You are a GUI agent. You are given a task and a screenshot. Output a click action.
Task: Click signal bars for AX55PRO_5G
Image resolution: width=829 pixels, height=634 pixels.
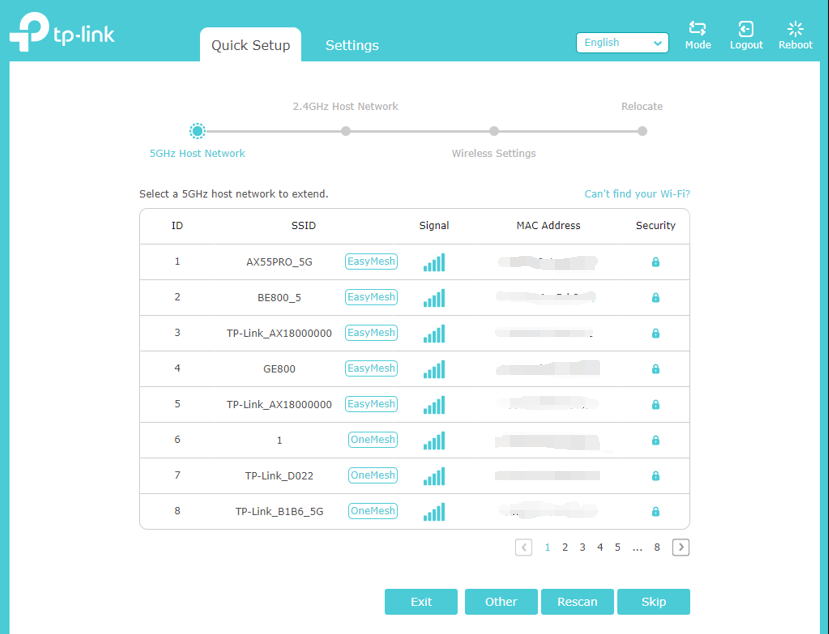point(434,262)
